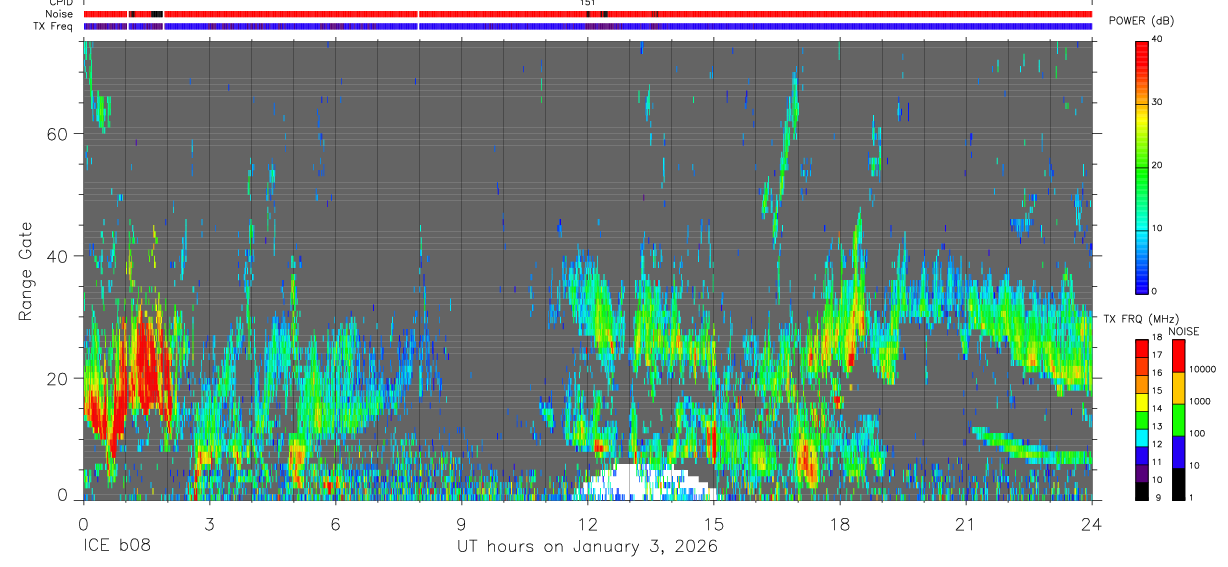Click the 1 label in noise legend
1228x567 pixels.
coord(1192,497)
